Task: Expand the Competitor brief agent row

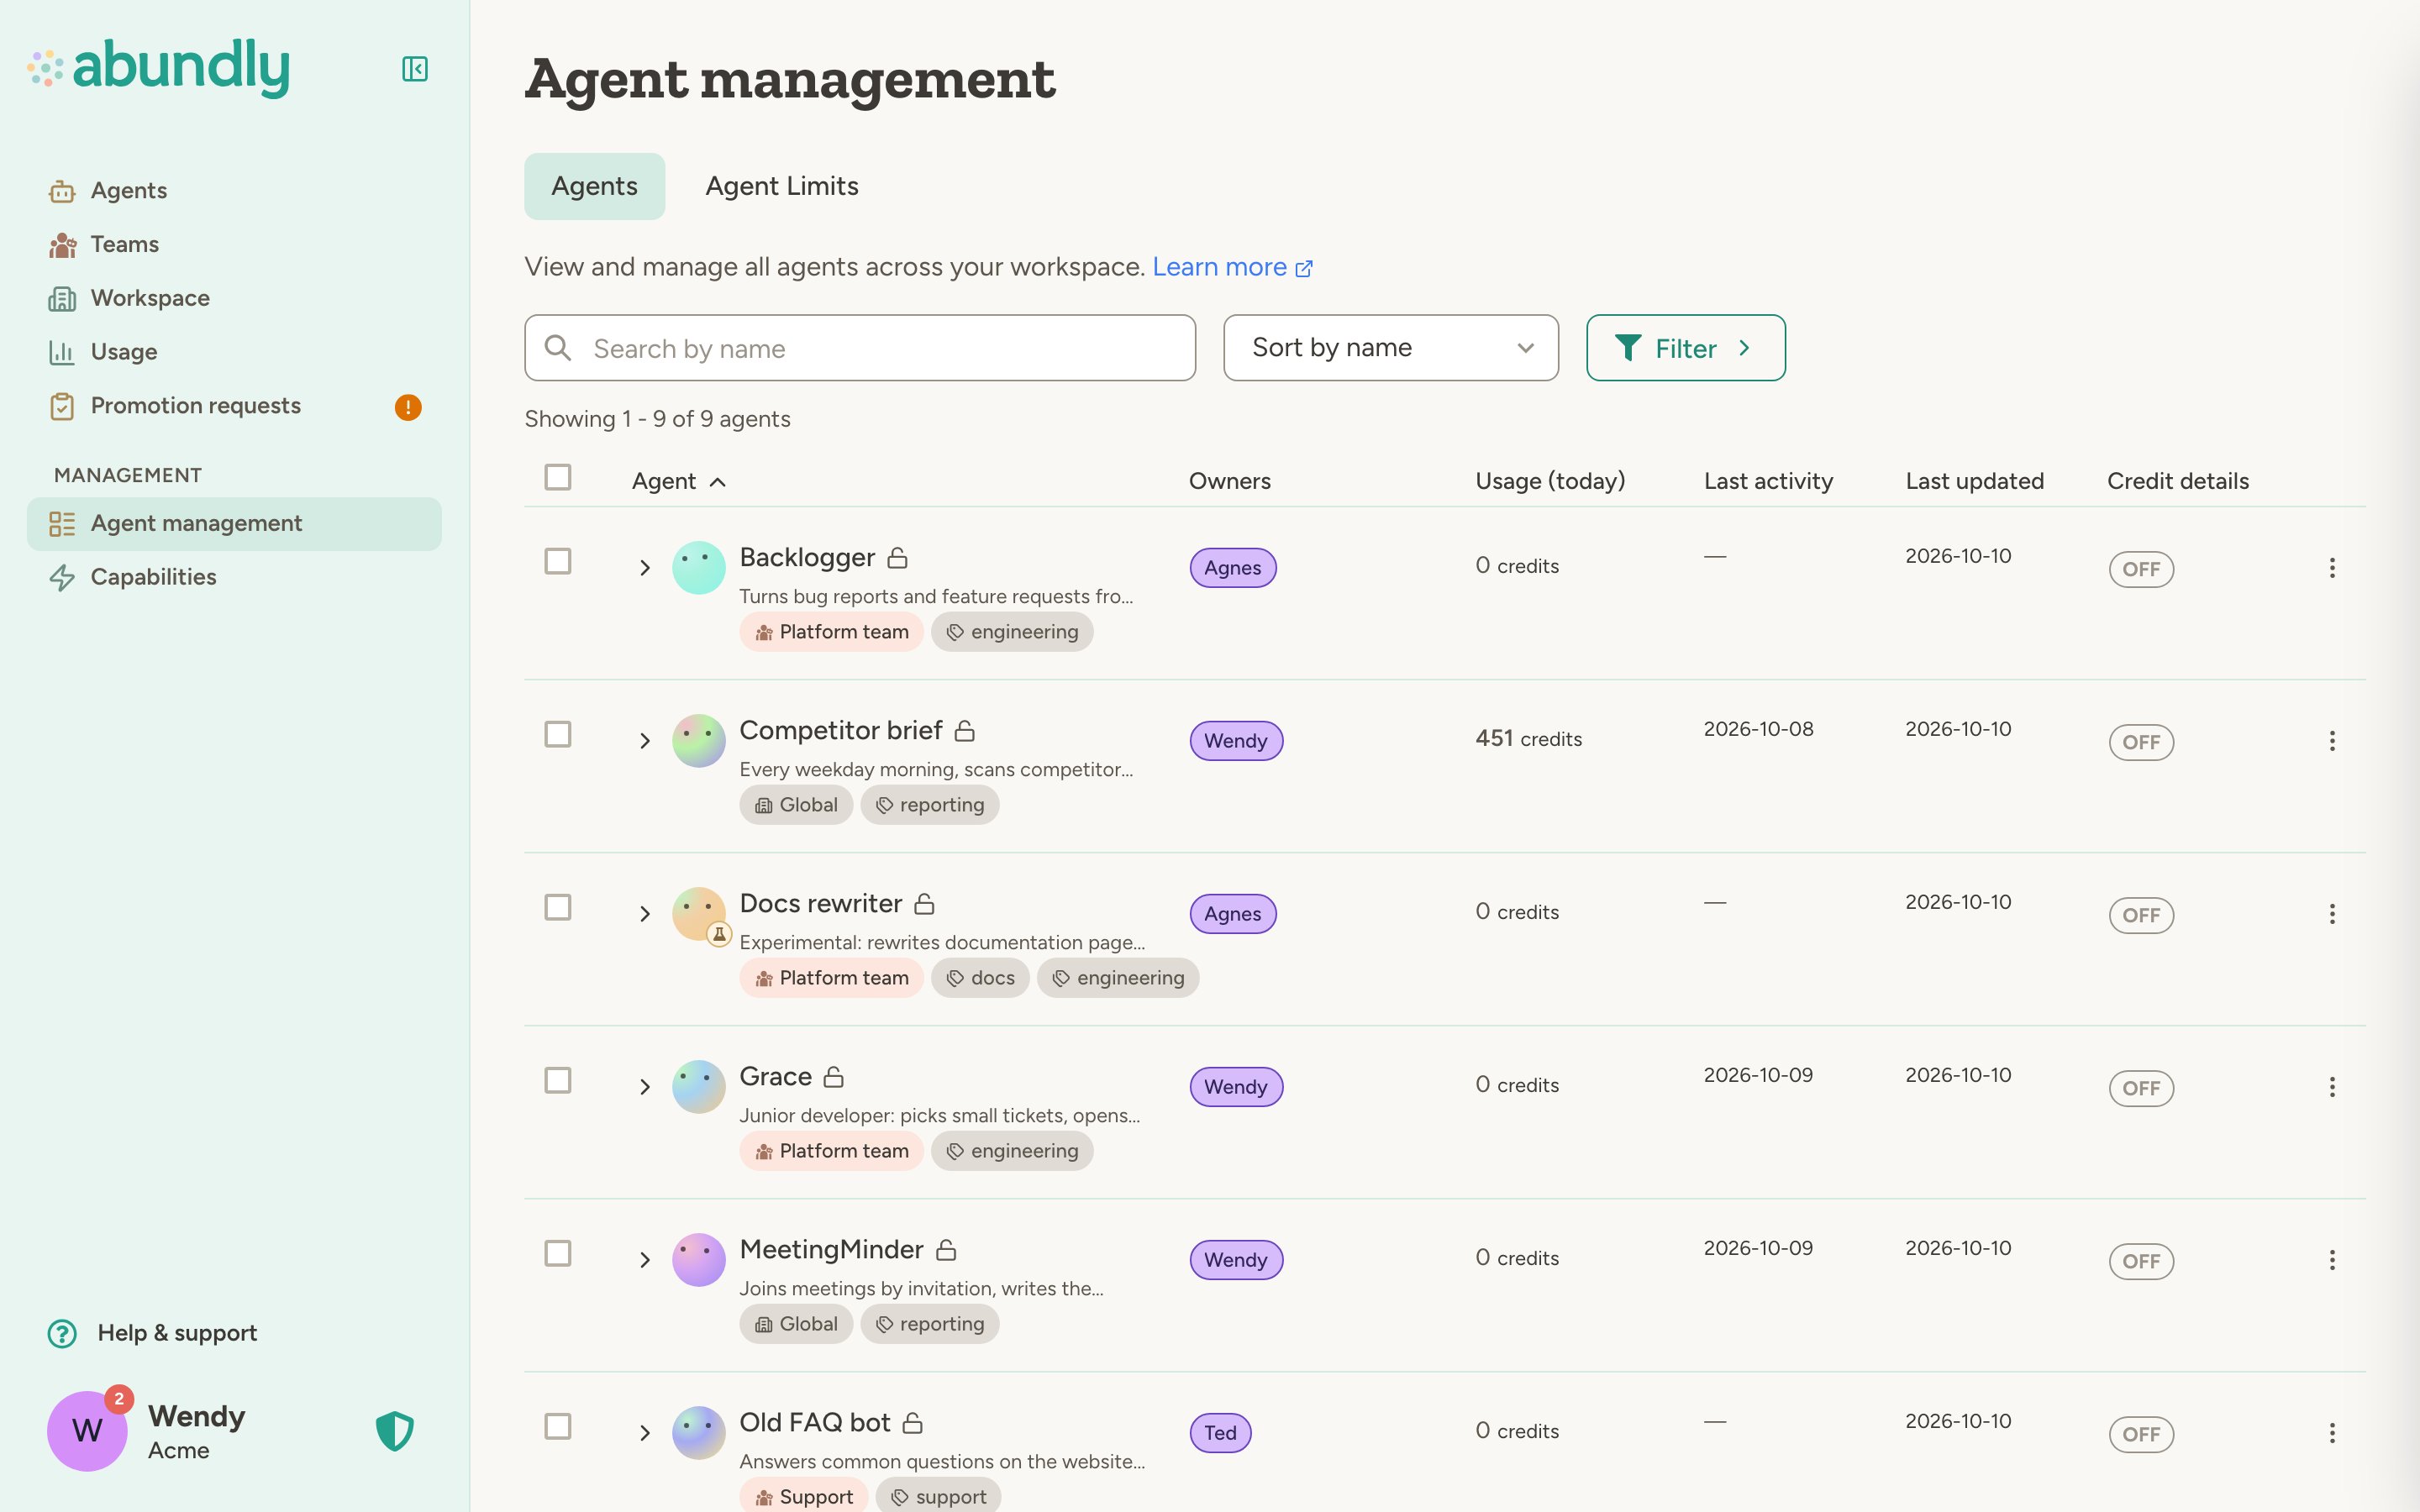Action: 645,741
